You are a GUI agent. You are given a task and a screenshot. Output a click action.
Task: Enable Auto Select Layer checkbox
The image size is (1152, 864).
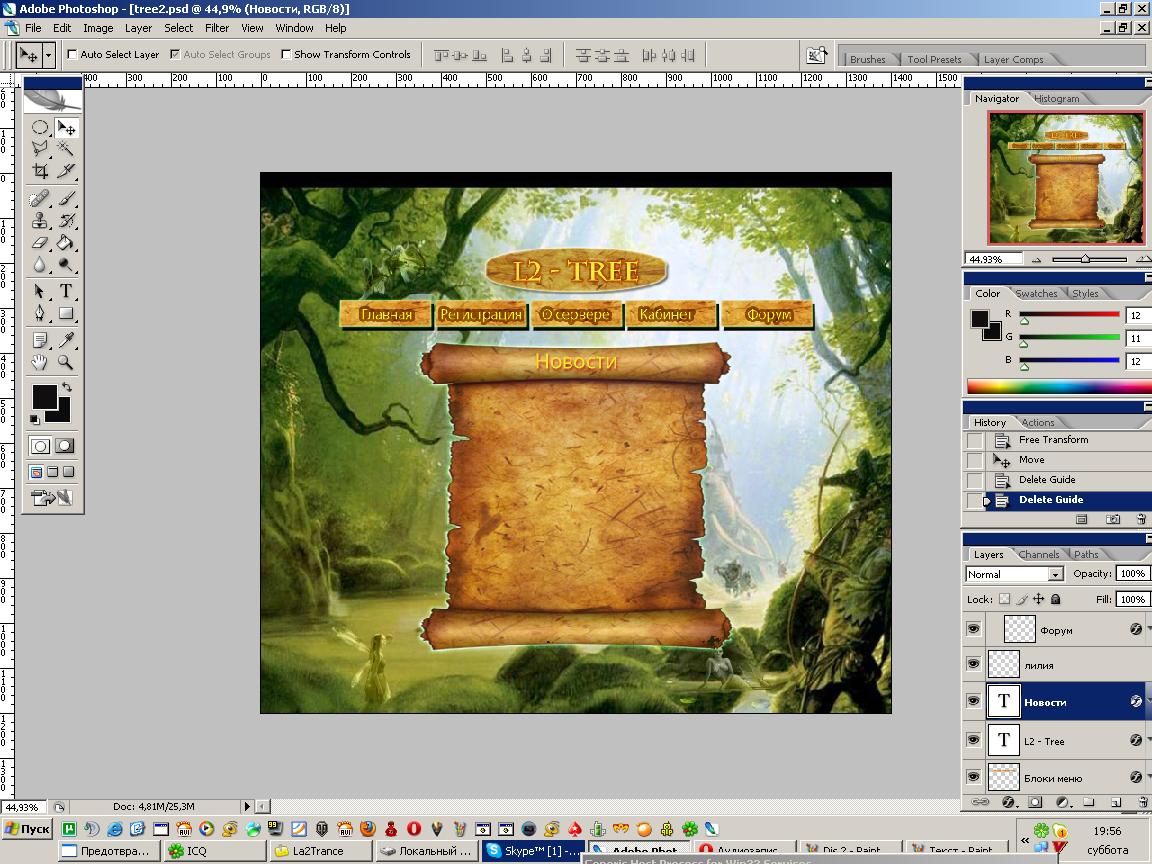pos(72,55)
